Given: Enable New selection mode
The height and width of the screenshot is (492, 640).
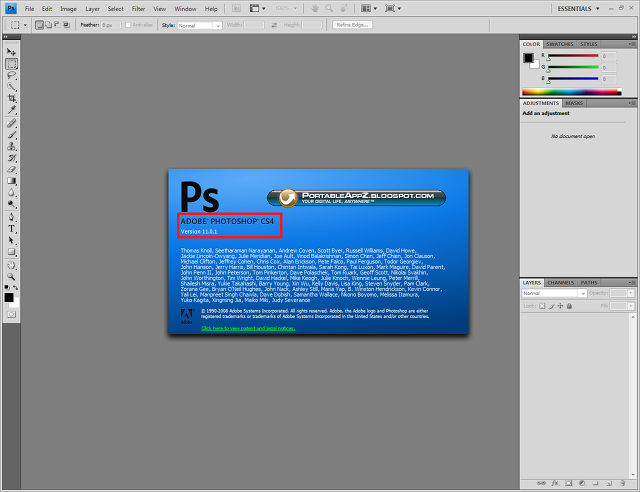Looking at the screenshot, I should pyautogui.click(x=40, y=25).
